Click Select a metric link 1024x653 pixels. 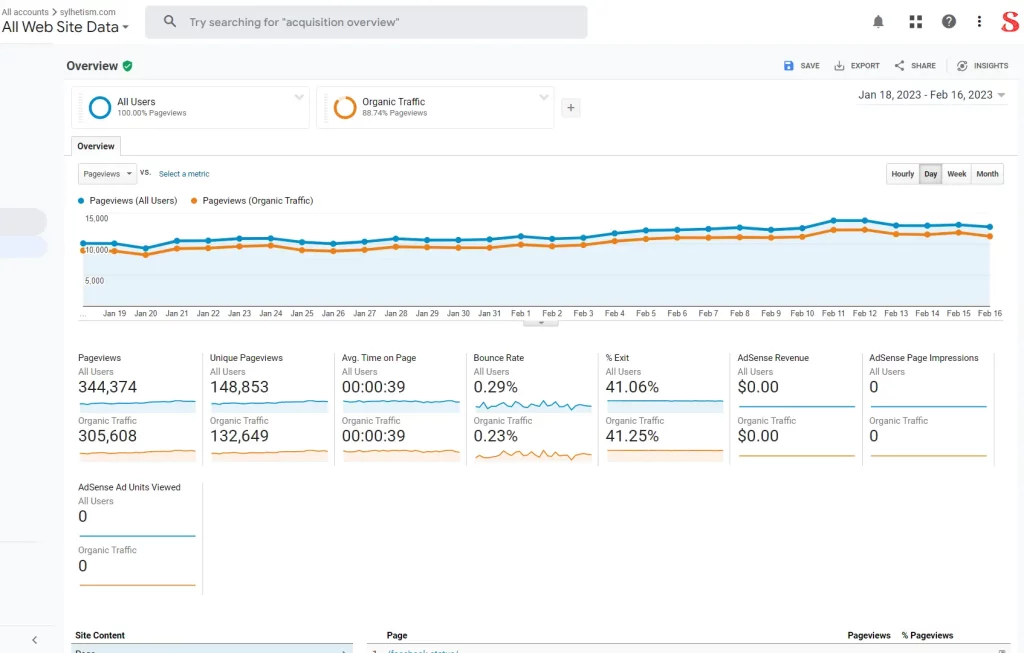pos(184,174)
